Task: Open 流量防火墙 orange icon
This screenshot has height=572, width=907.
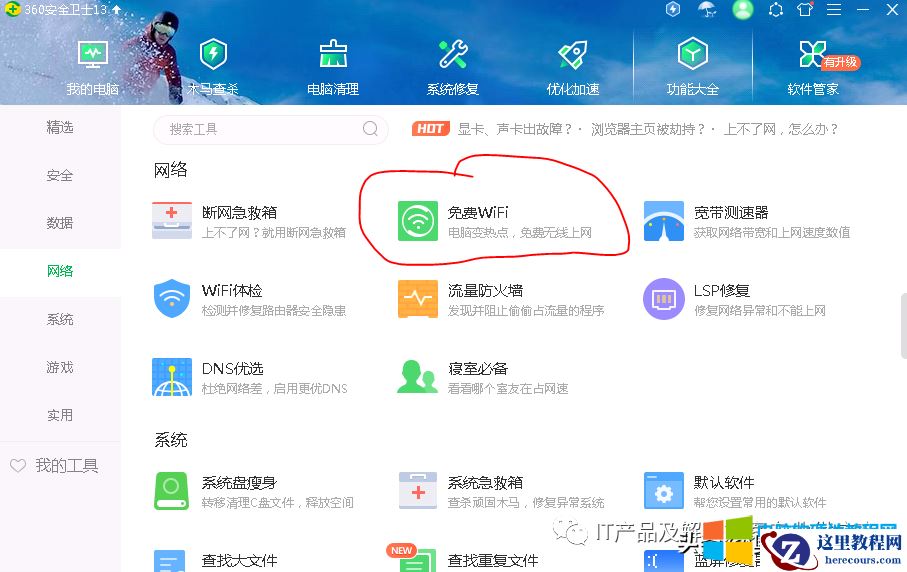Action: [x=418, y=298]
